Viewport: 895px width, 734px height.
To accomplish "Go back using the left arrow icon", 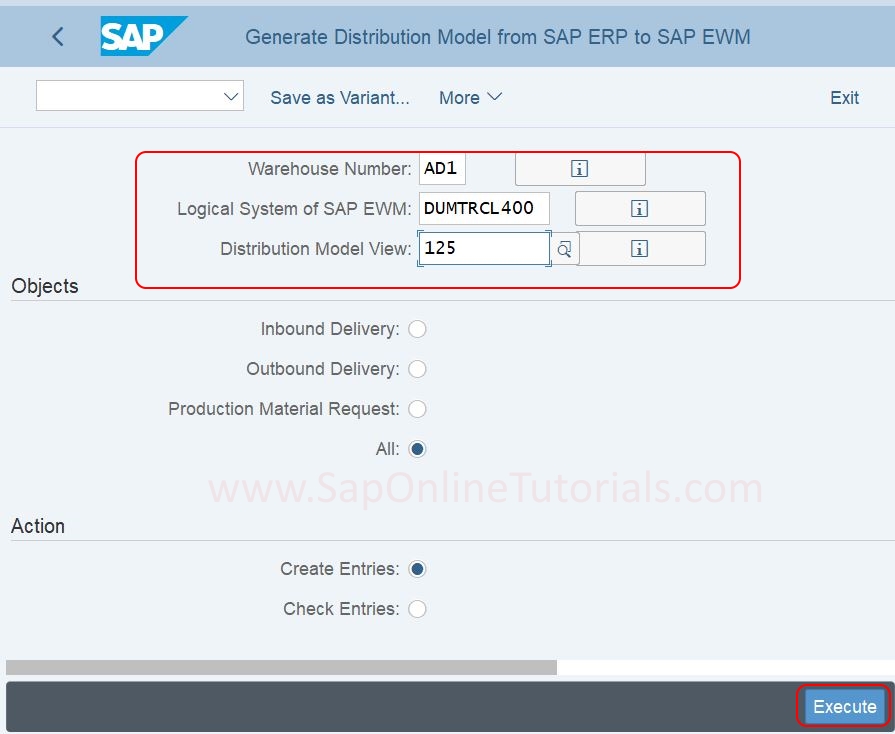I will point(58,37).
